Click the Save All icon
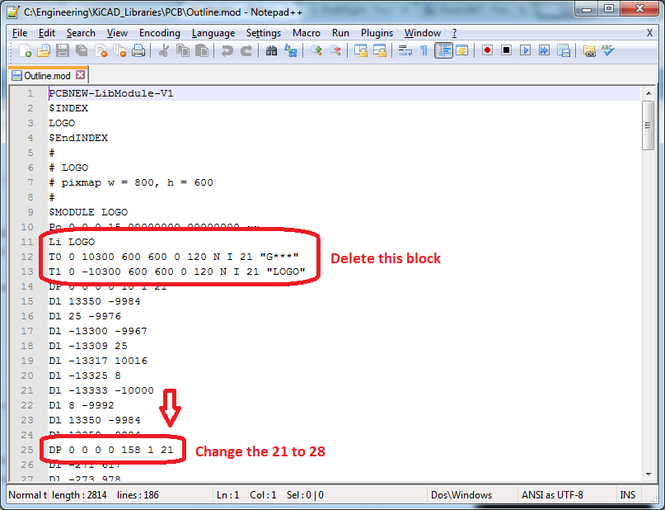 coord(81,51)
